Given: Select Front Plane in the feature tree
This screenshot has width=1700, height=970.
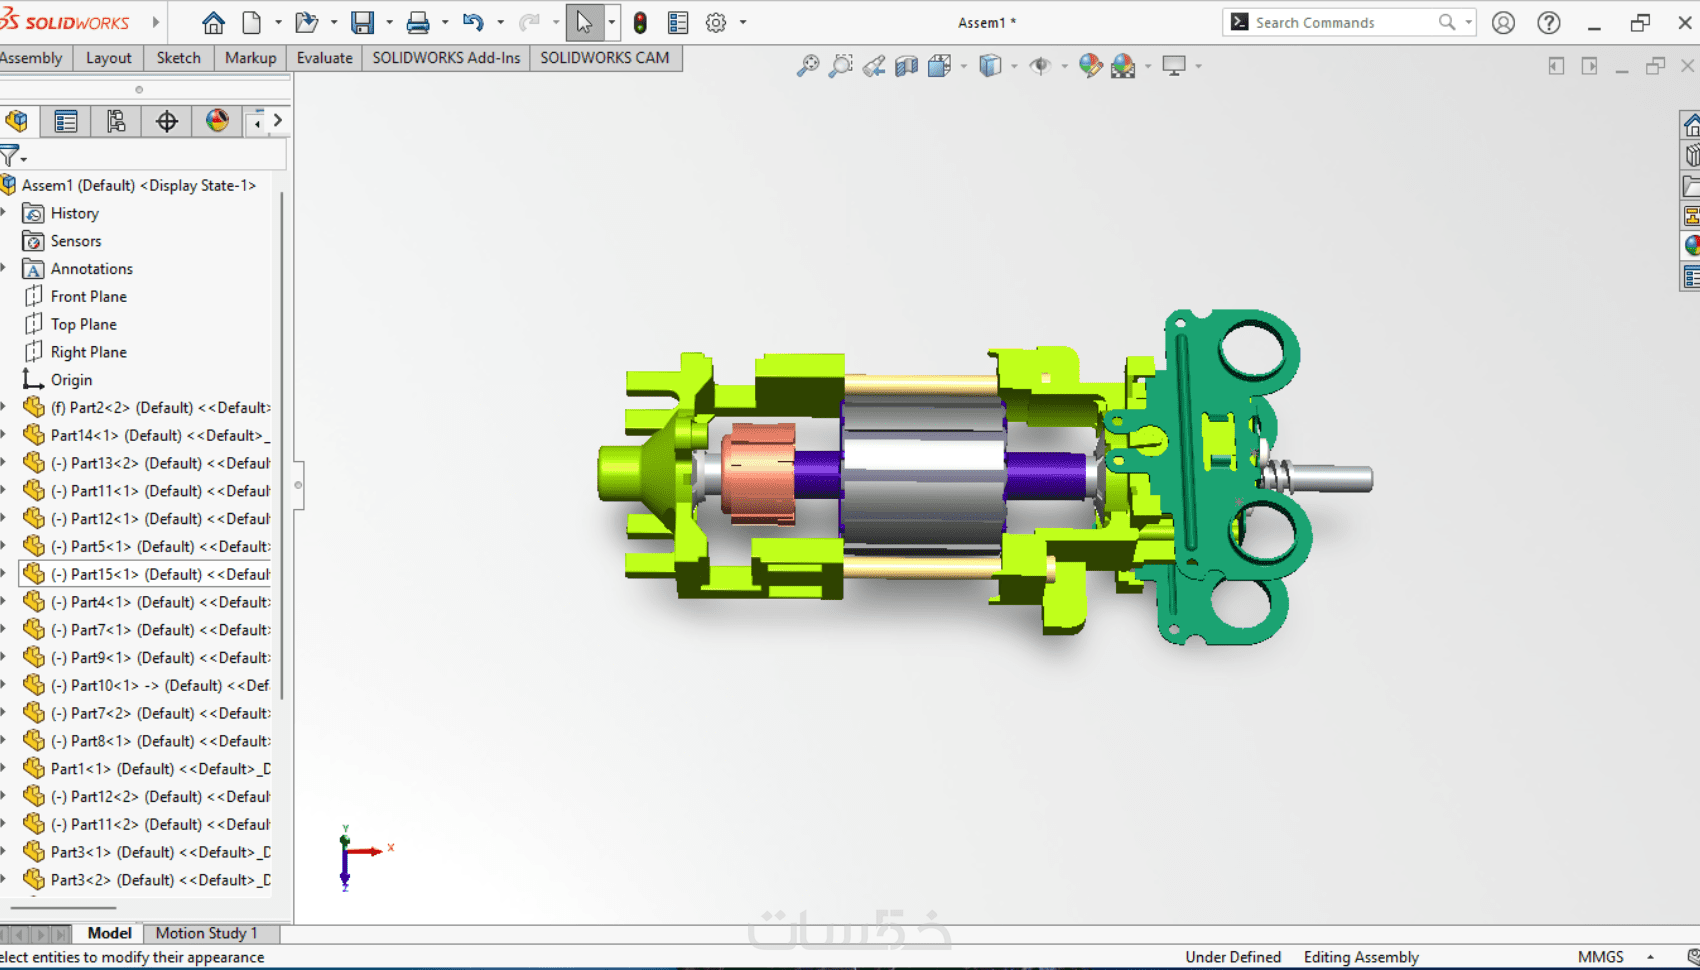Looking at the screenshot, I should coord(88,297).
